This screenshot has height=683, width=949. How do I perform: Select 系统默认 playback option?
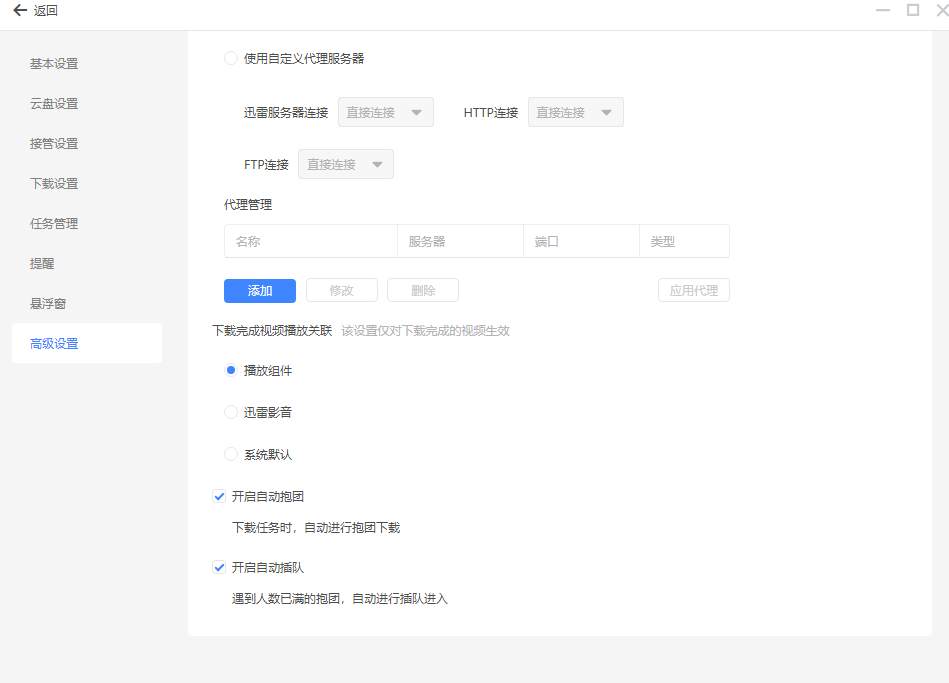[231, 454]
